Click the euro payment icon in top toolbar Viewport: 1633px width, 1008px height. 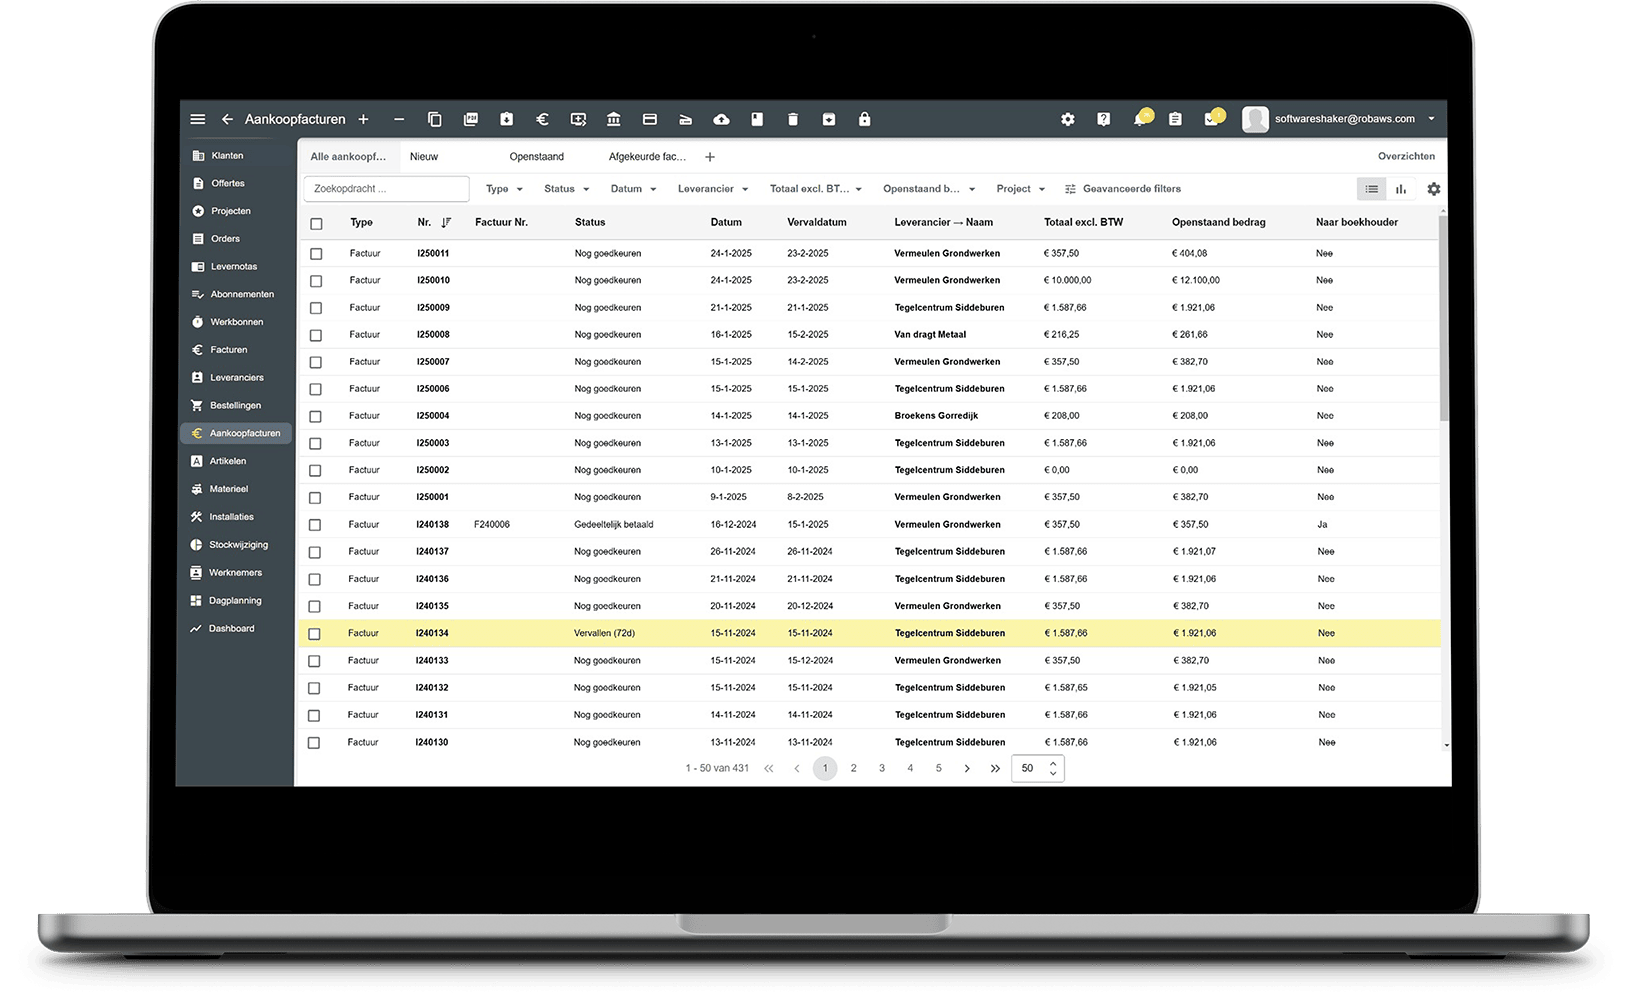click(542, 119)
